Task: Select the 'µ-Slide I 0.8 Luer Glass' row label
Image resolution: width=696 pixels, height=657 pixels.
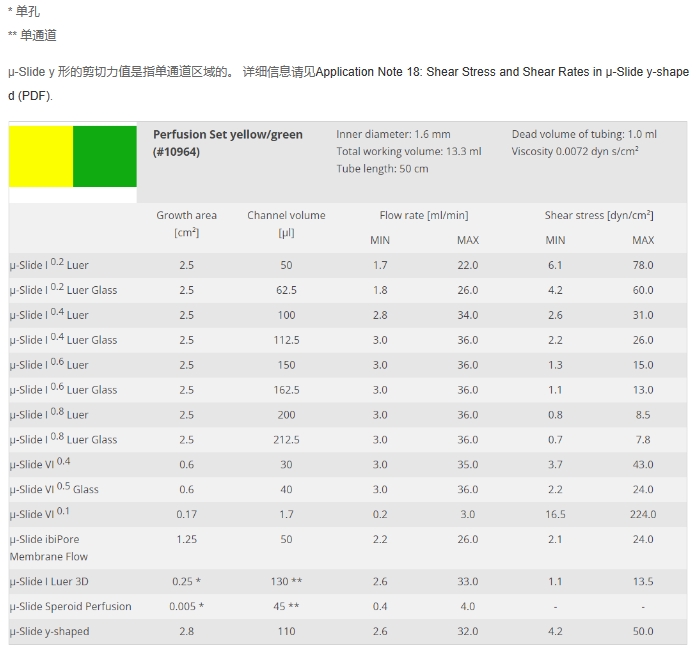Action: 63,439
